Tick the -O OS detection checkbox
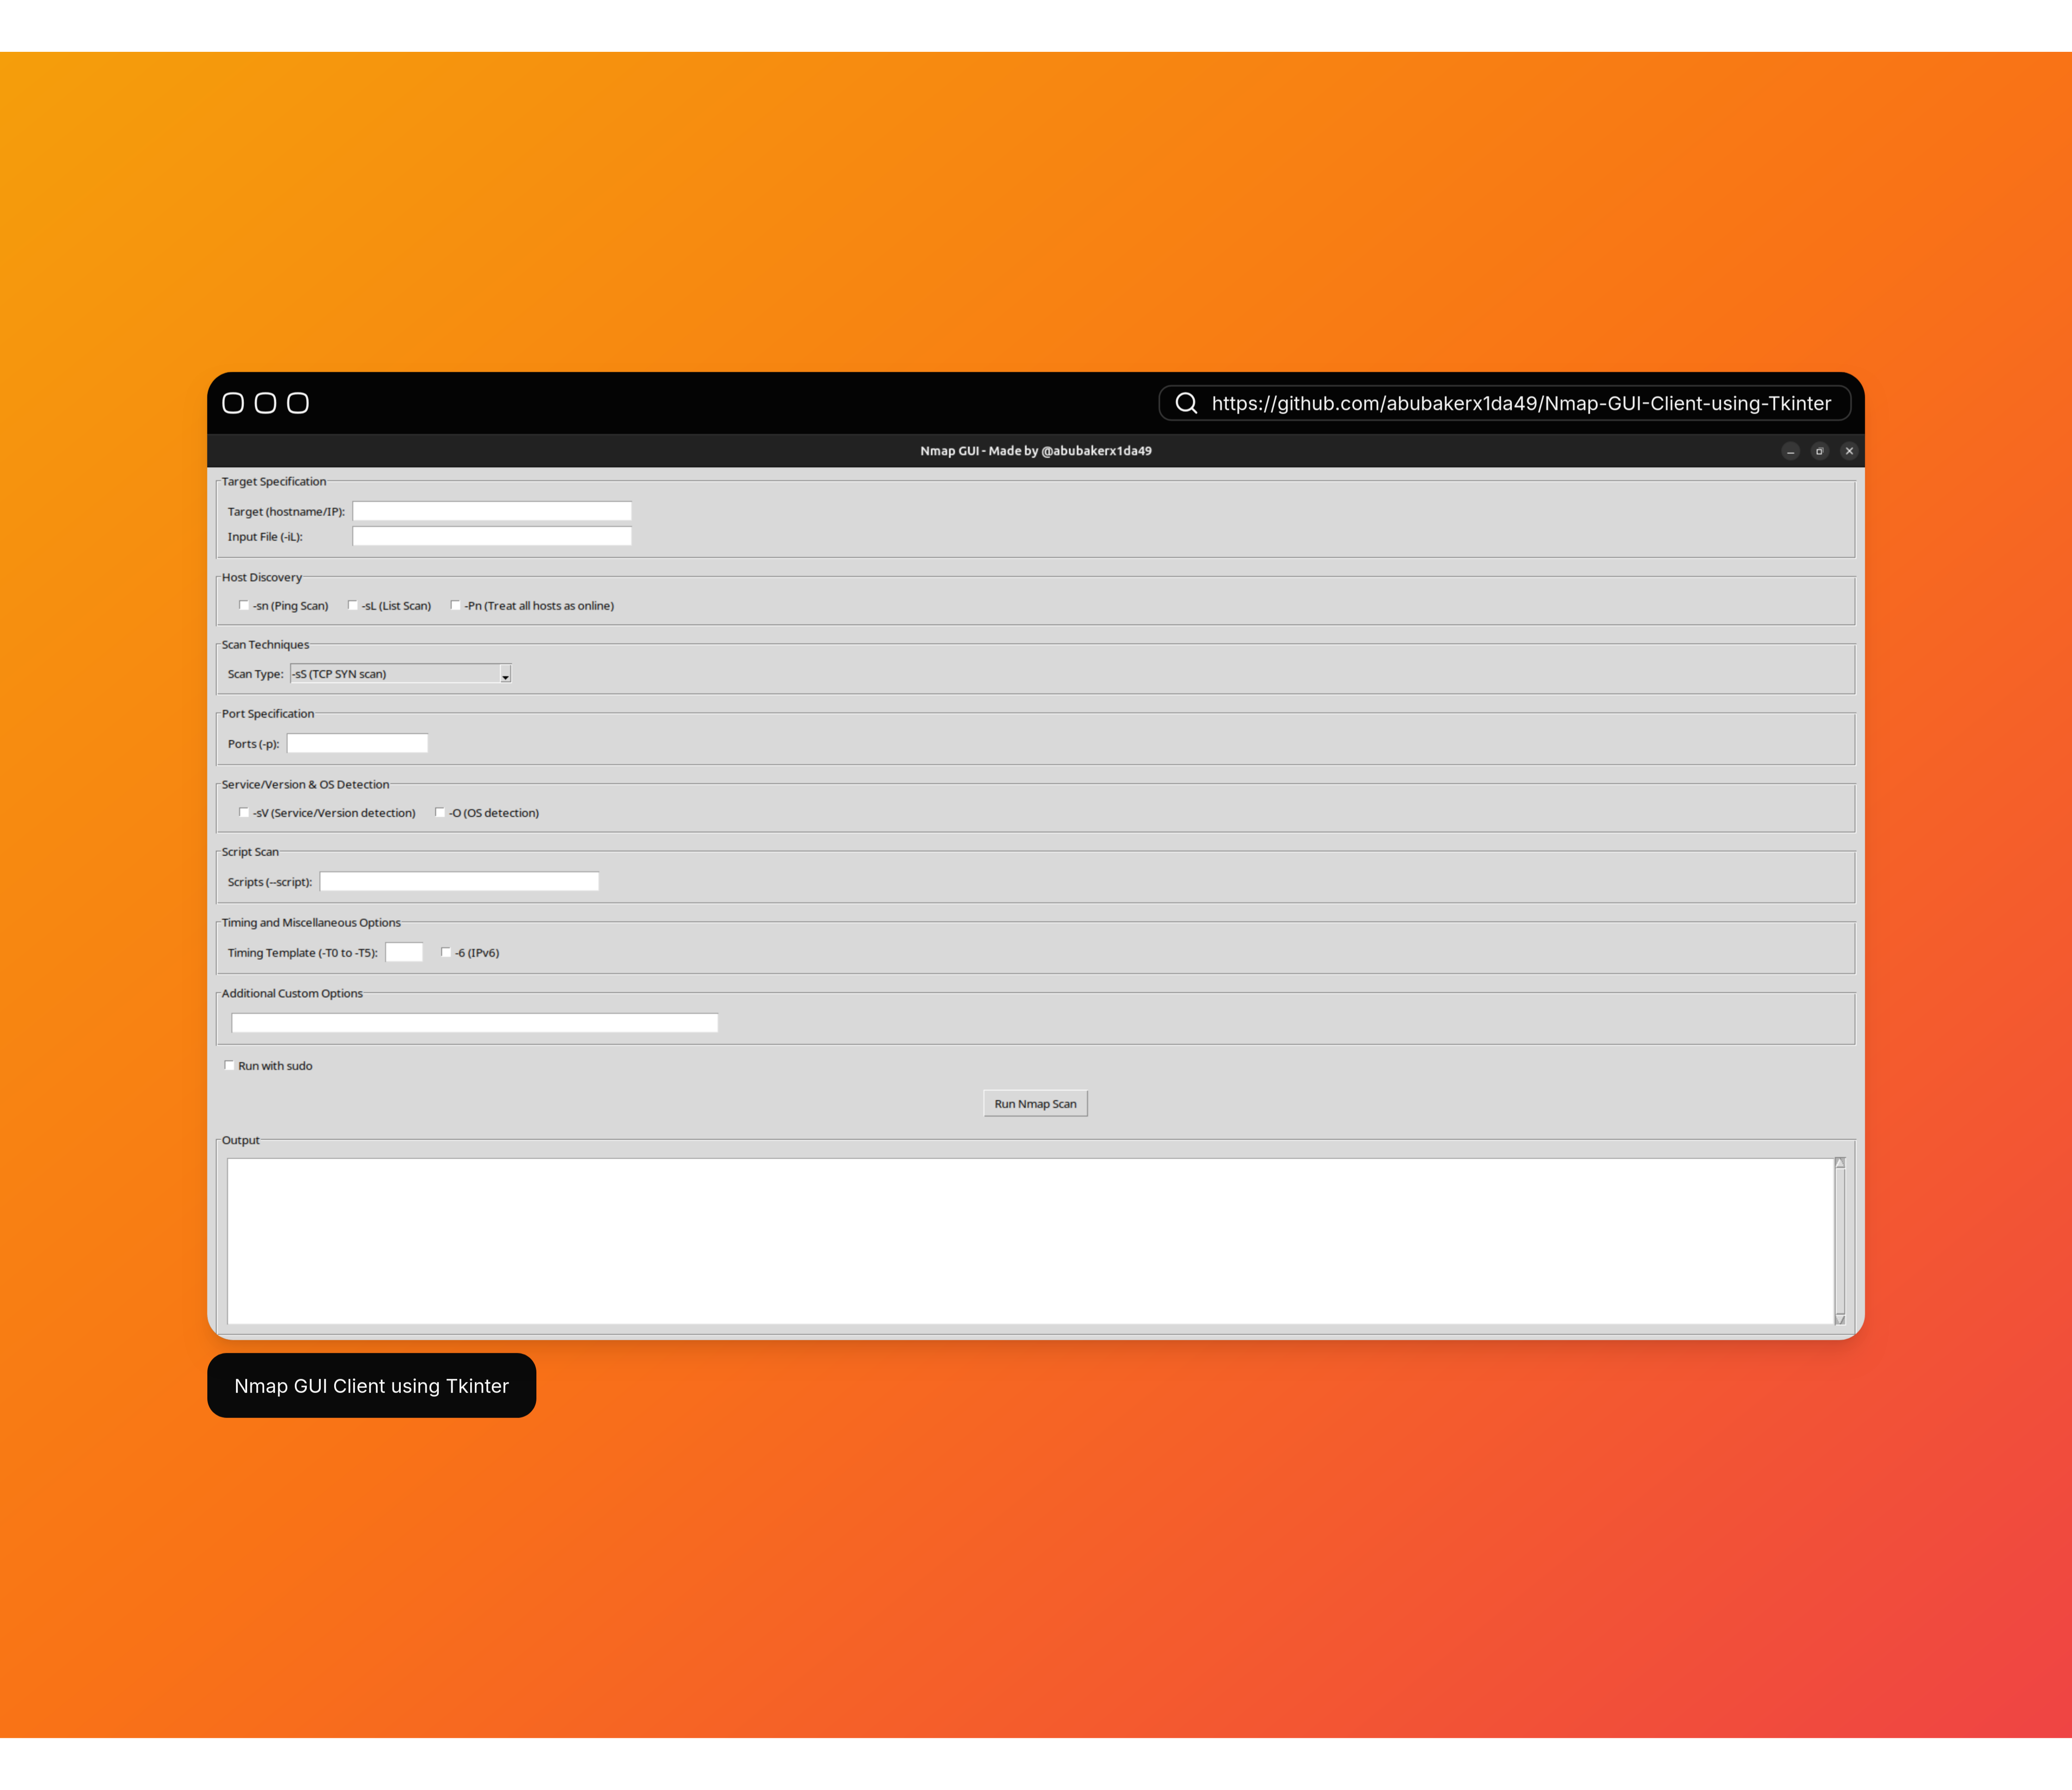 click(x=440, y=812)
